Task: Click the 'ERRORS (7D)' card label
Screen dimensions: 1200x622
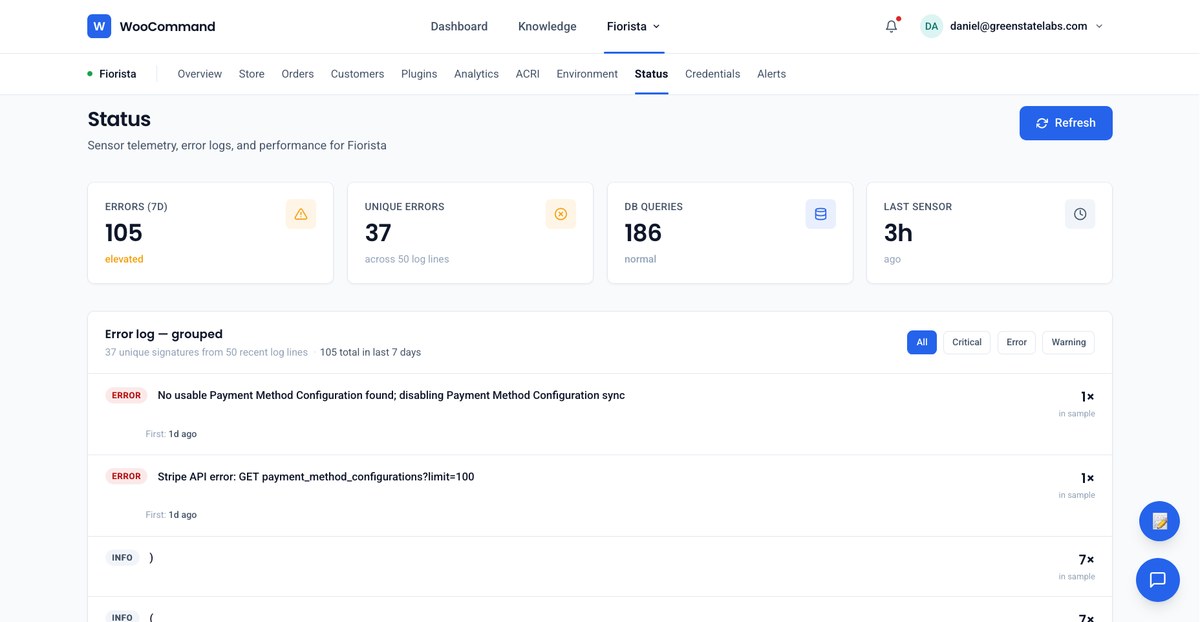Action: click(136, 207)
